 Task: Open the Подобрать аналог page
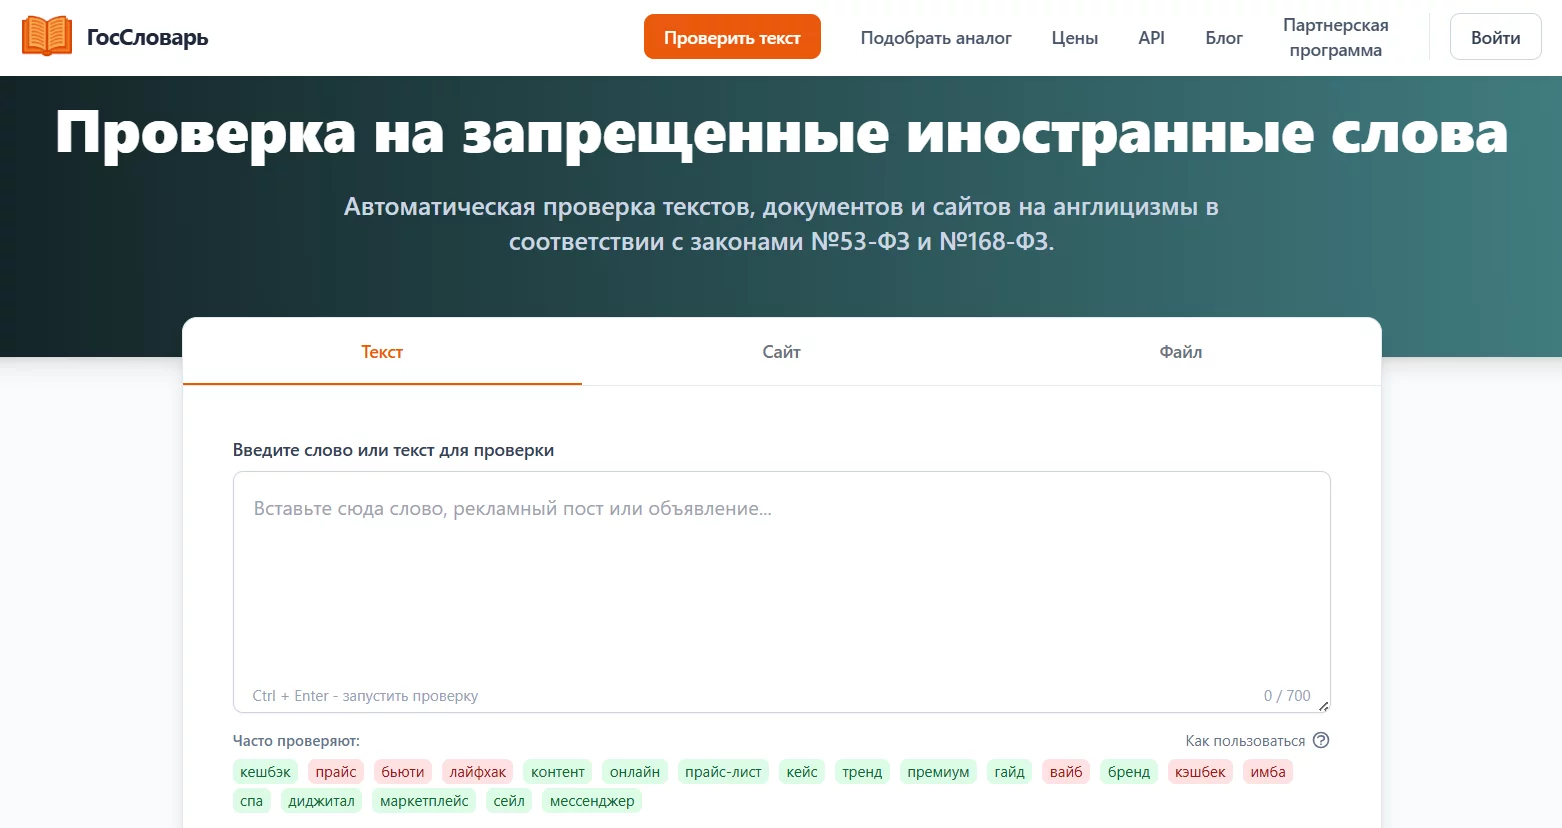click(935, 38)
